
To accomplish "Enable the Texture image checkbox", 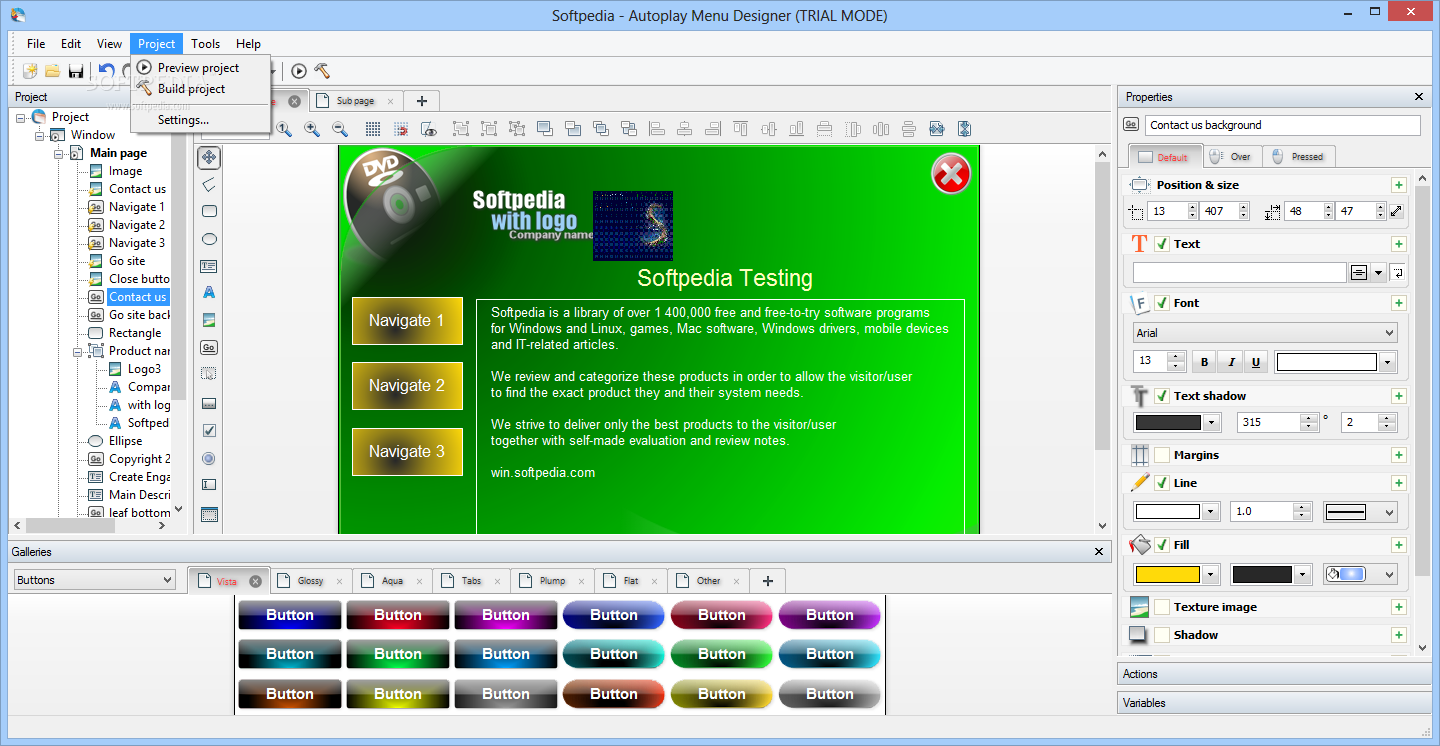I will pos(1161,607).
